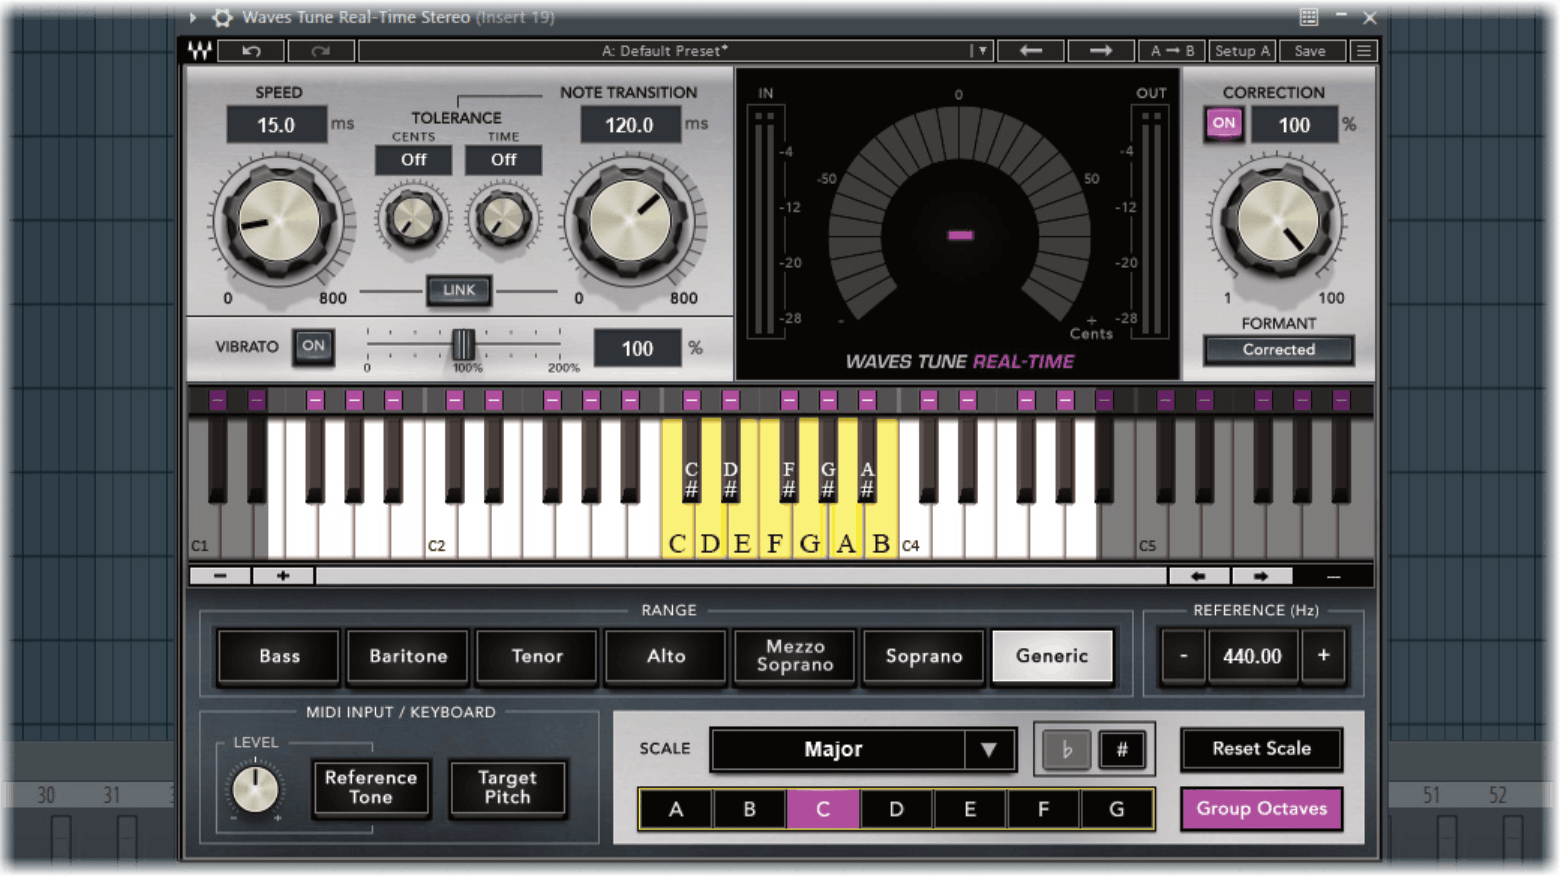Toggle flat notation with the ♭ button
The width and height of the screenshot is (1560, 876).
(x=1066, y=749)
